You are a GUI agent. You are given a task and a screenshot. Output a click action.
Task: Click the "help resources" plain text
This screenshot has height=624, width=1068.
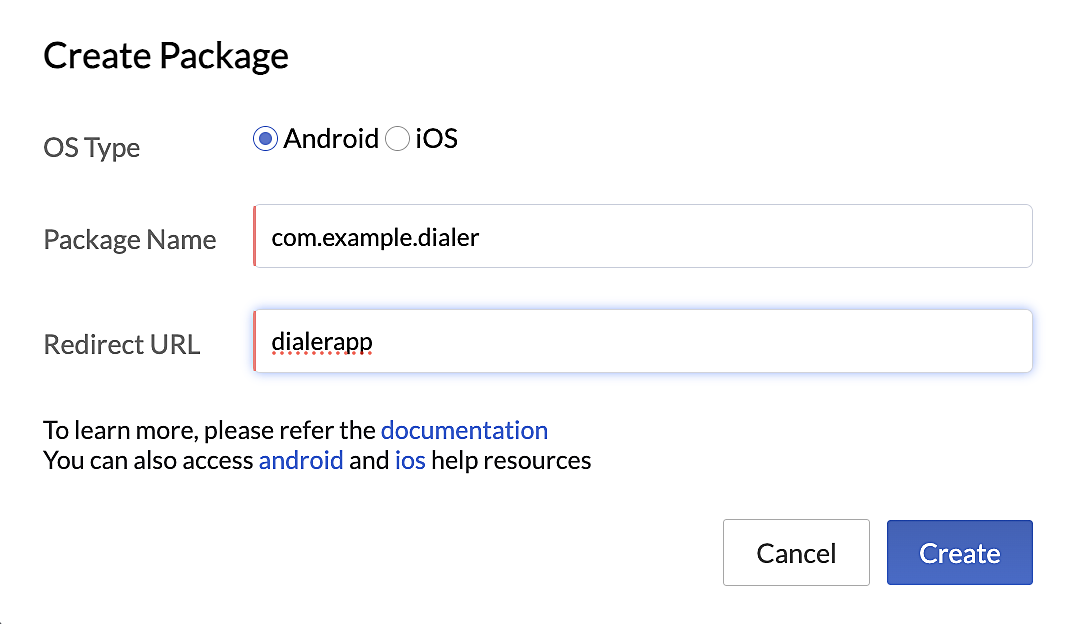pyautogui.click(x=511, y=461)
